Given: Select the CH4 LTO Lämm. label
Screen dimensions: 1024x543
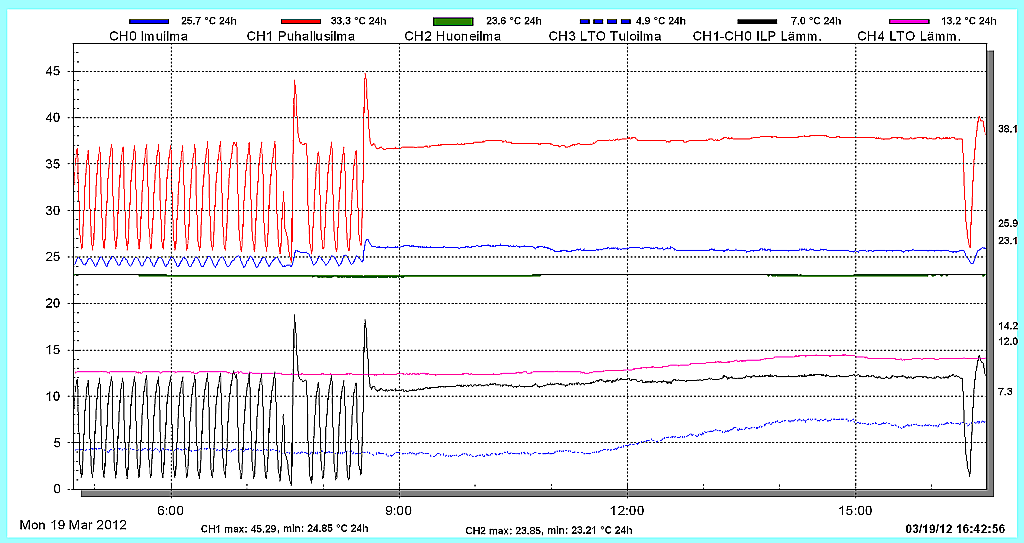Looking at the screenshot, I should (x=909, y=36).
